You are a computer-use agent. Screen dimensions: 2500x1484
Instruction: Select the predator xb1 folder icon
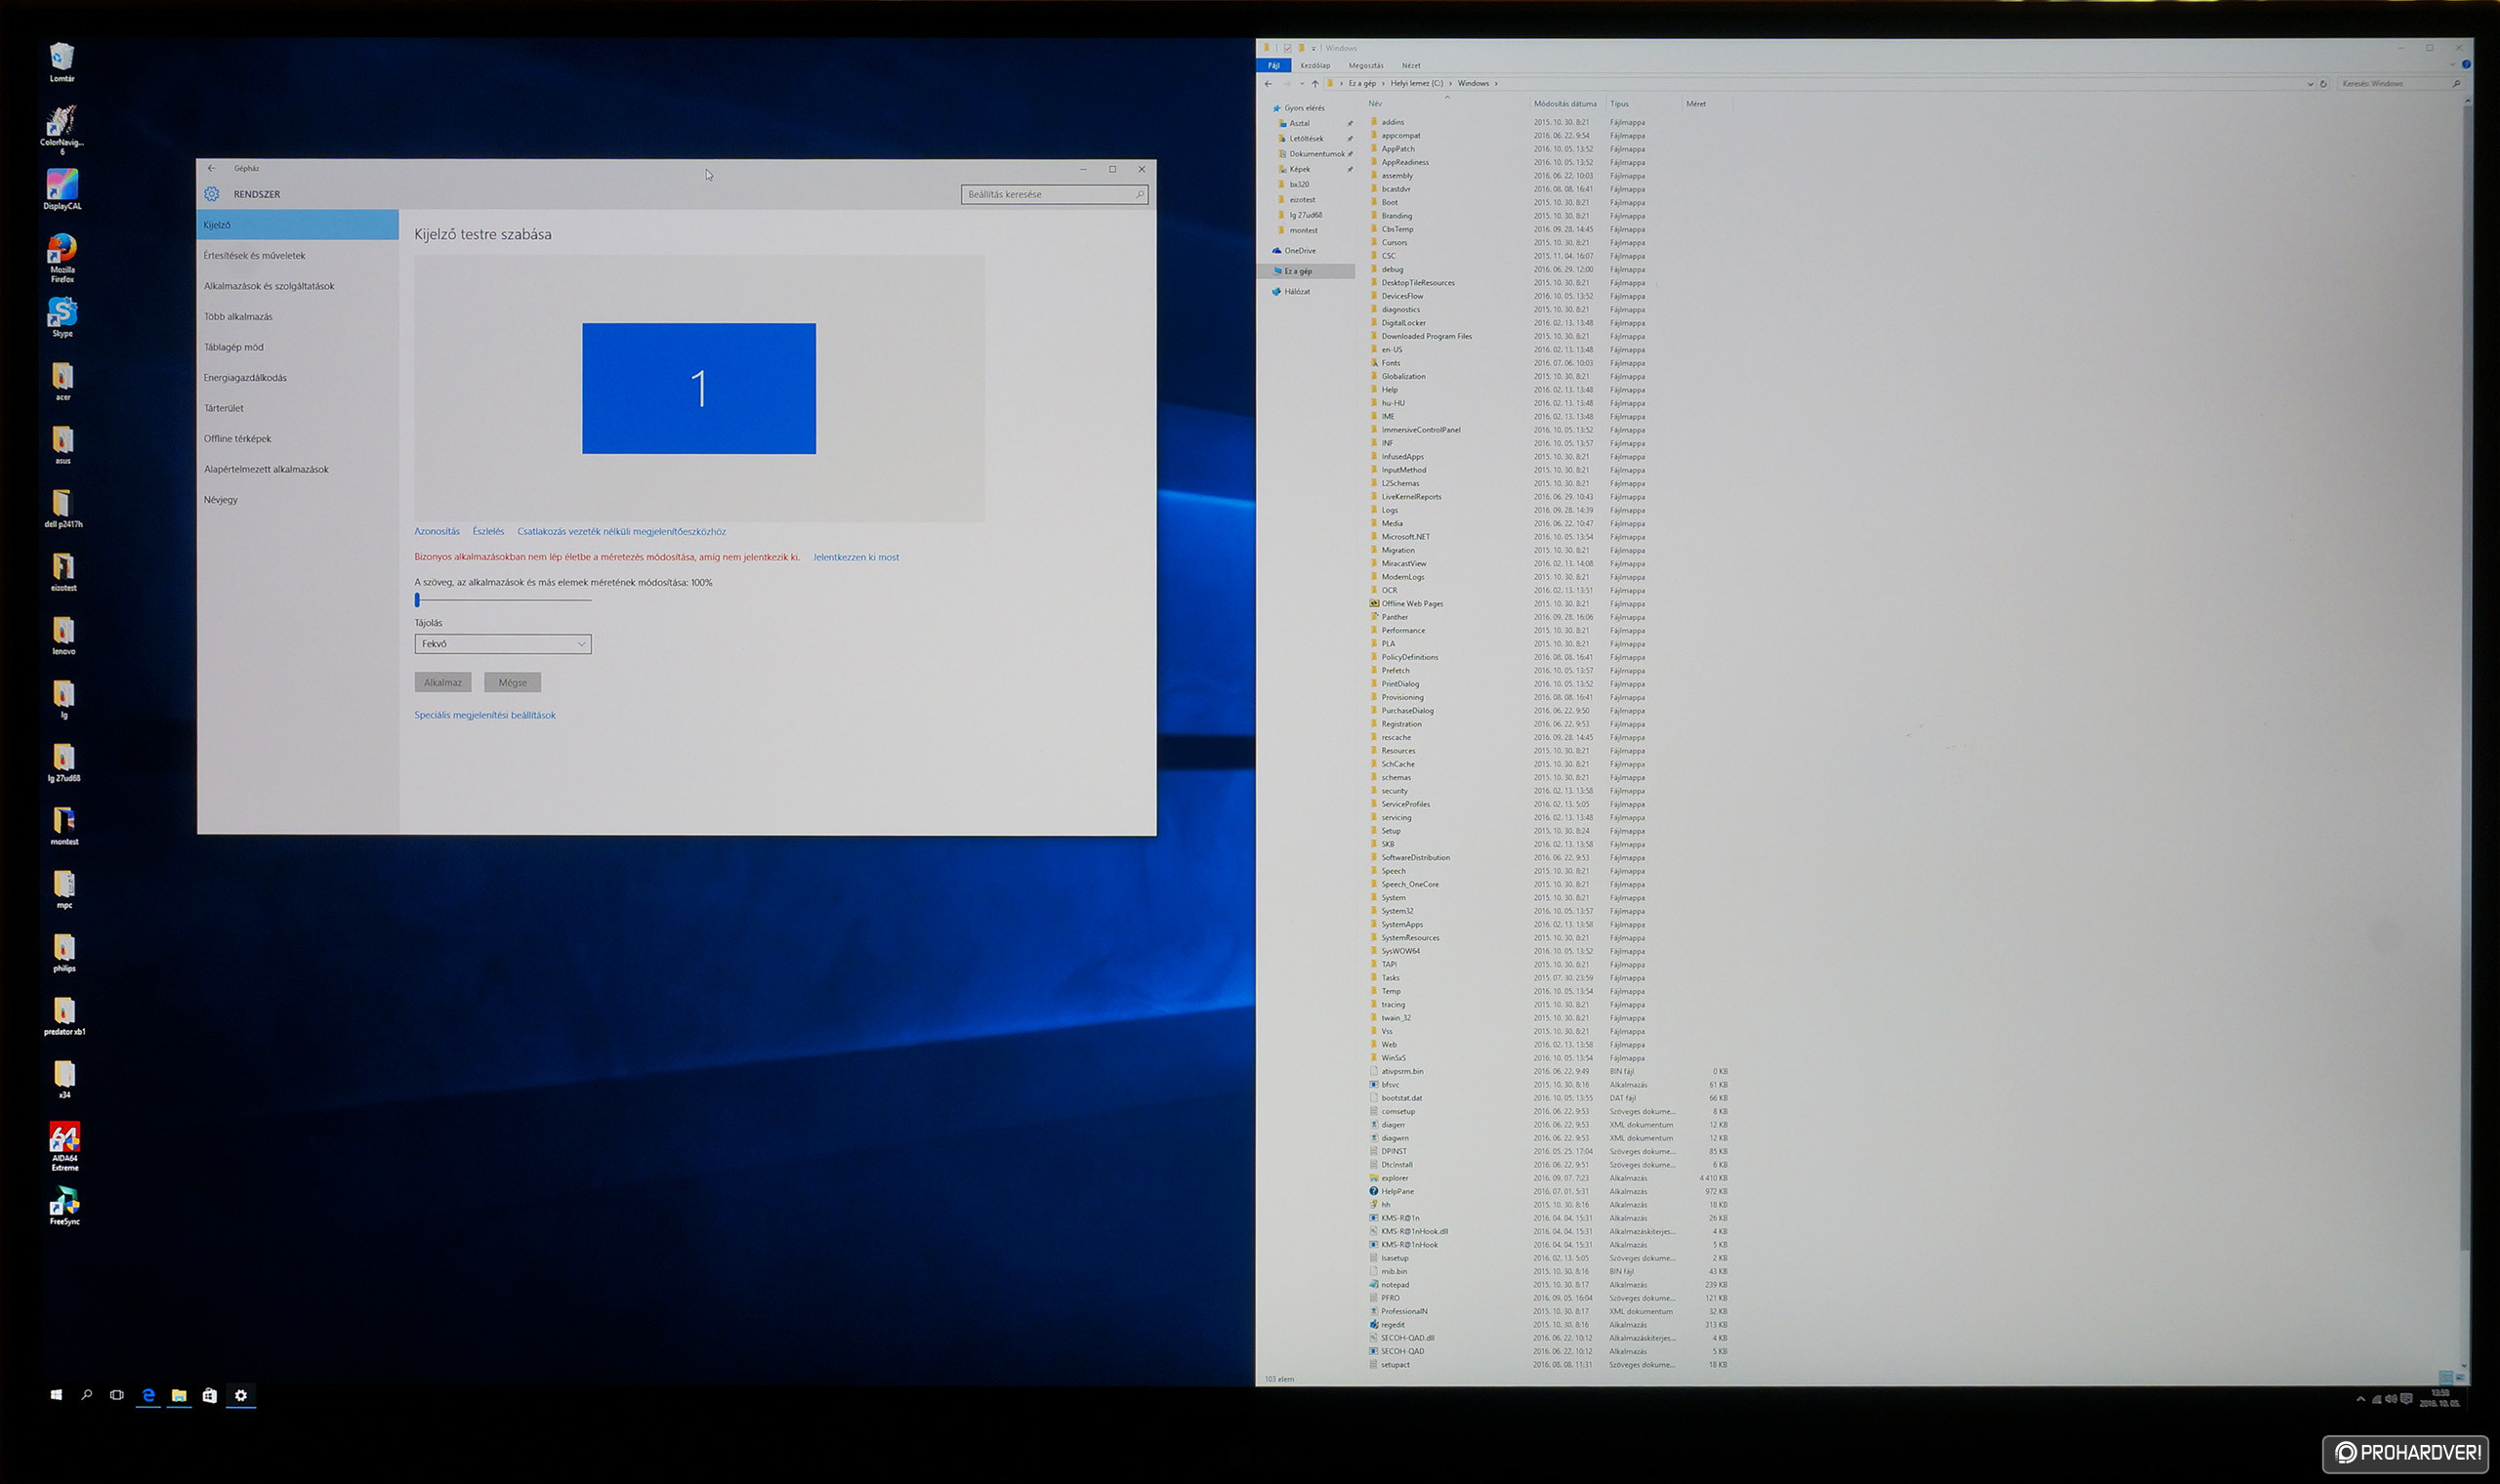pyautogui.click(x=64, y=1015)
